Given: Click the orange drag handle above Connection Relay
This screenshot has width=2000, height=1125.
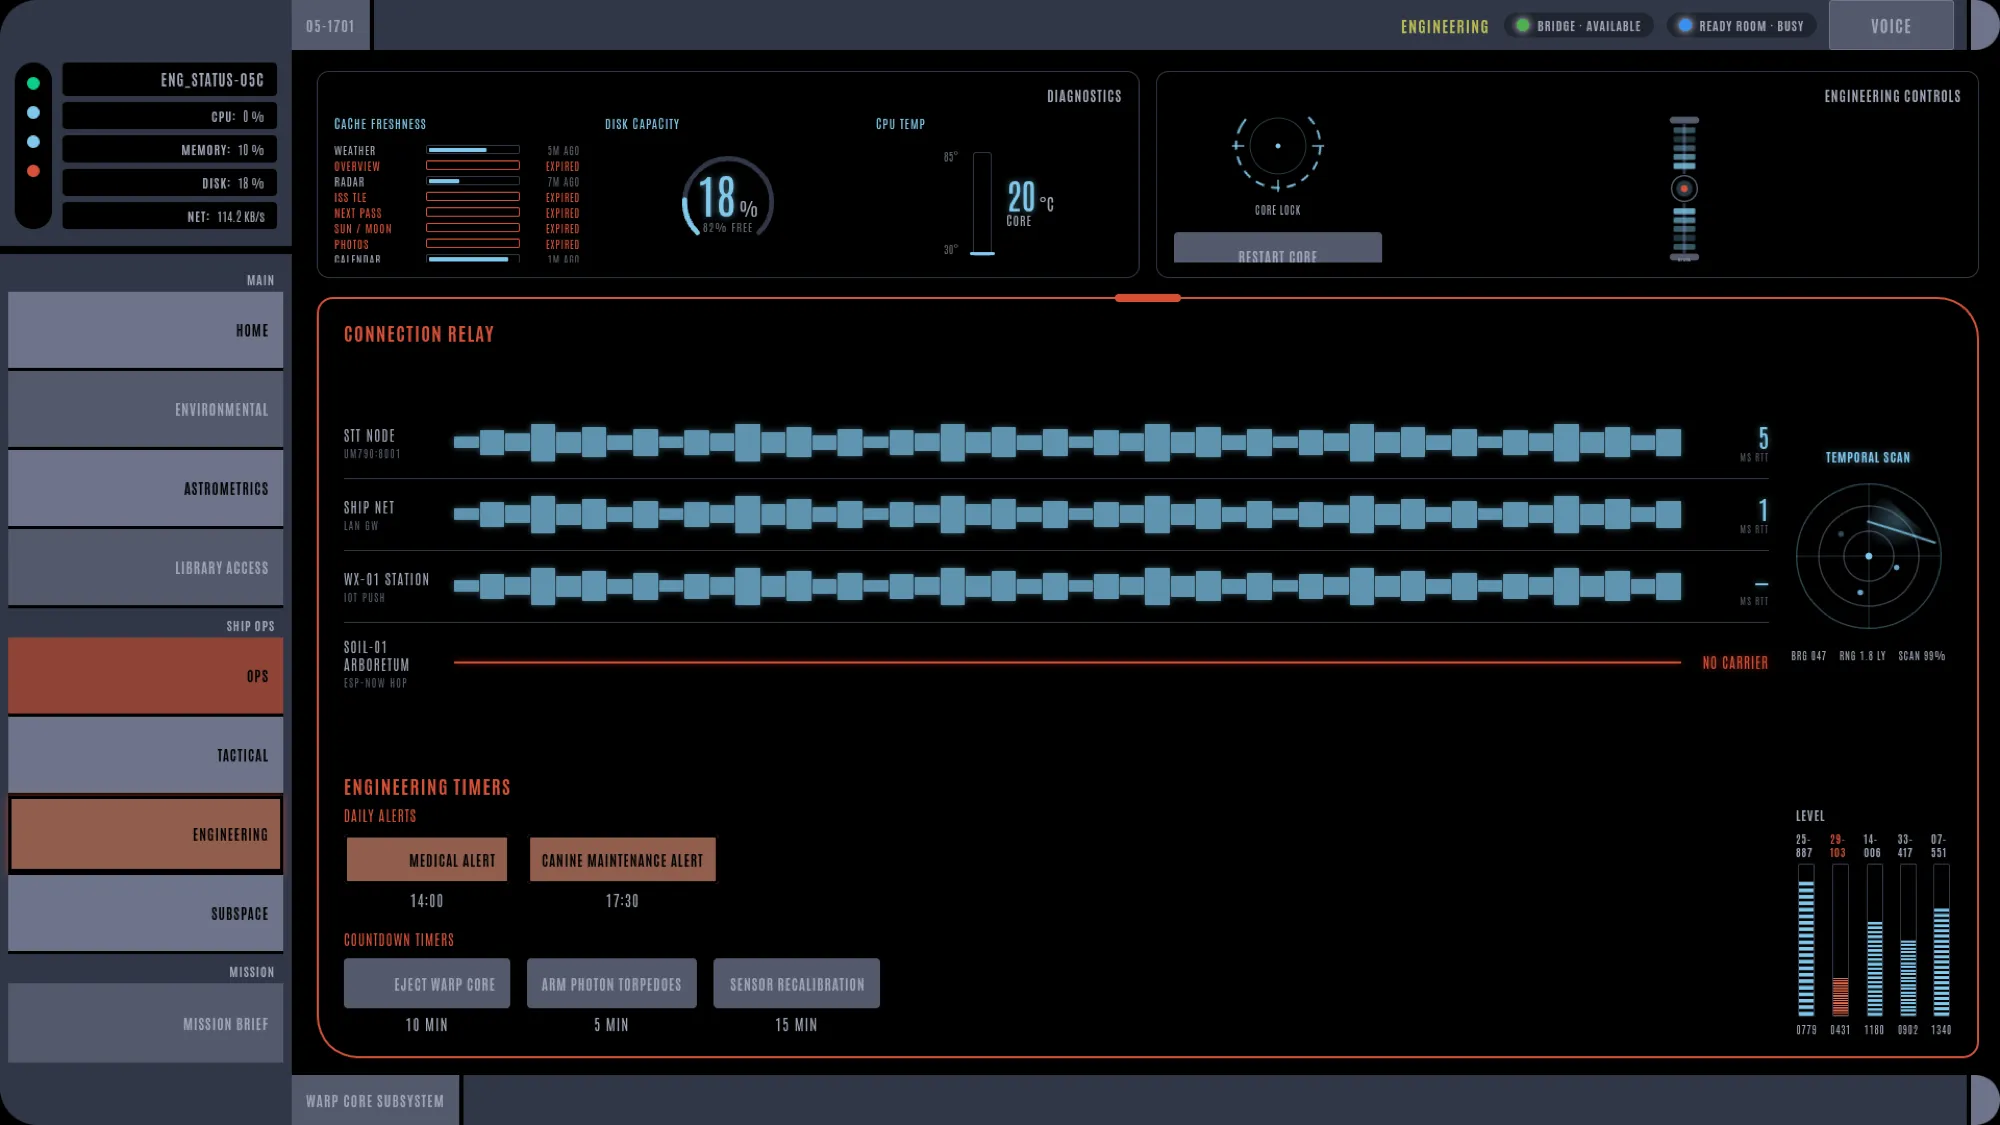Looking at the screenshot, I should pyautogui.click(x=1148, y=298).
